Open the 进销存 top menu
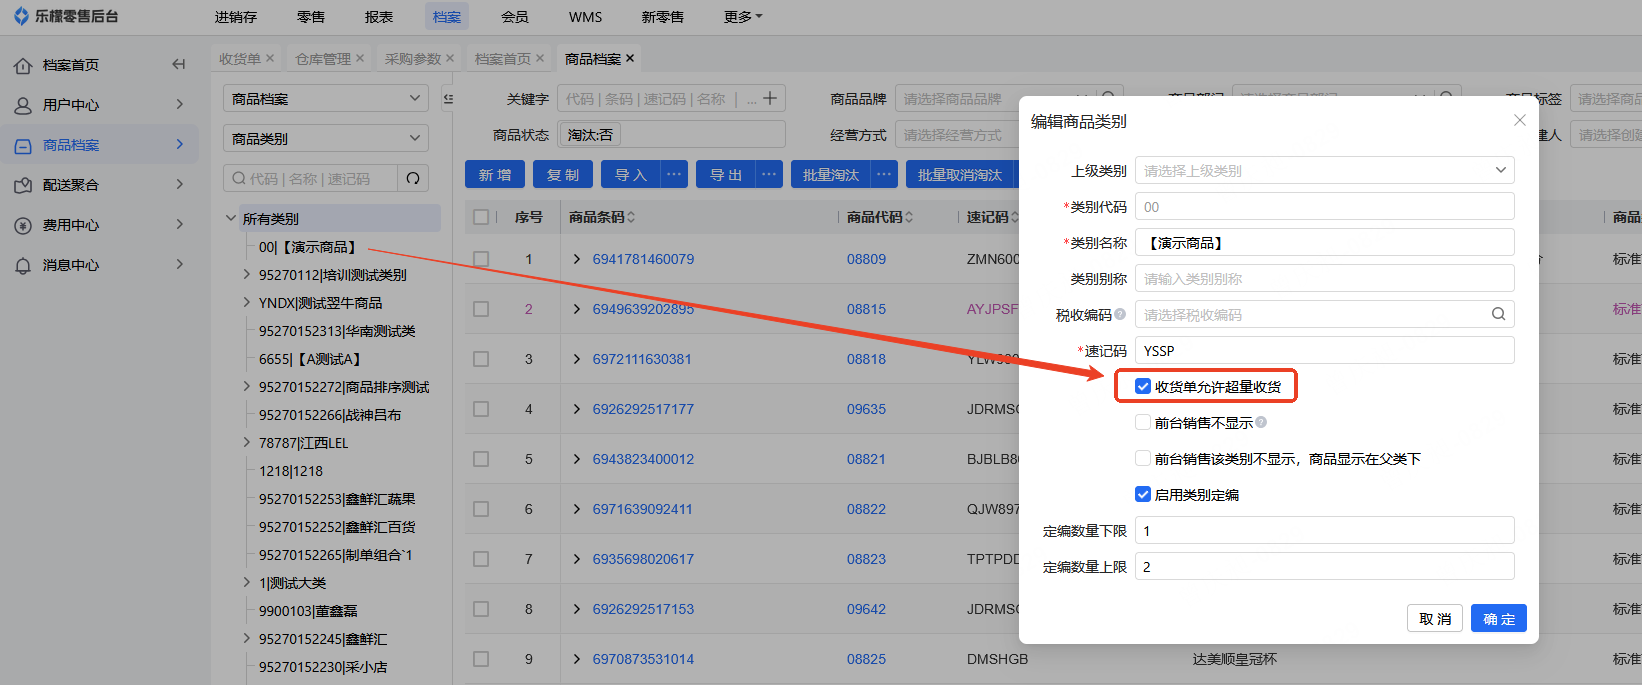 (236, 17)
